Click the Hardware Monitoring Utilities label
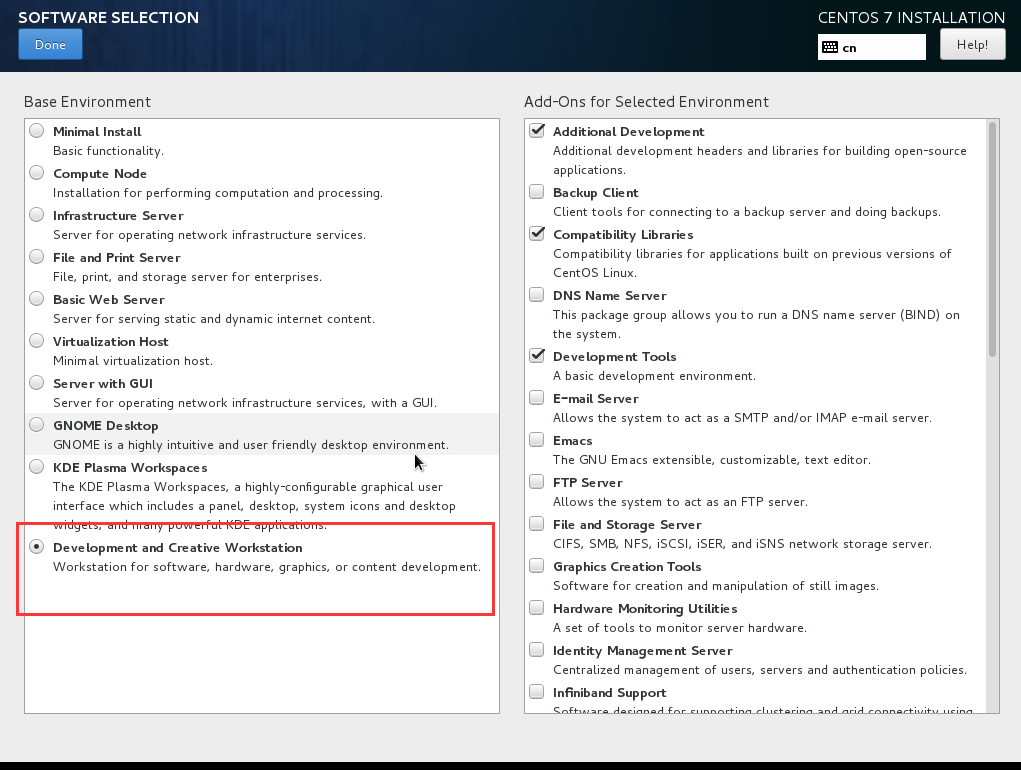This screenshot has width=1021, height=770. click(x=645, y=609)
